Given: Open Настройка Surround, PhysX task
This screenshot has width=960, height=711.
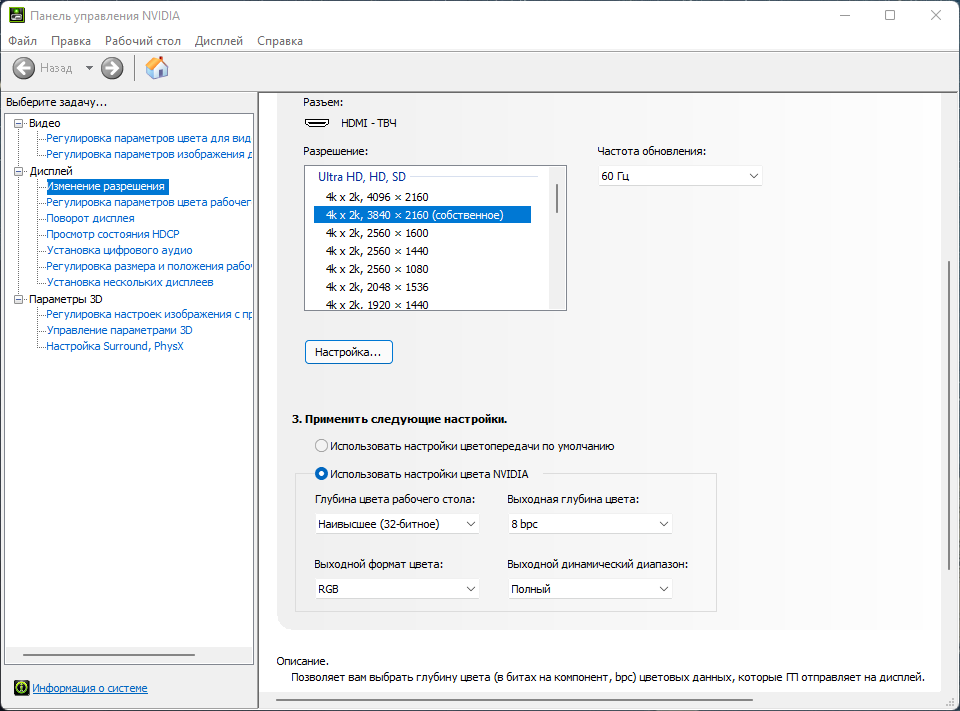Looking at the screenshot, I should pos(115,346).
